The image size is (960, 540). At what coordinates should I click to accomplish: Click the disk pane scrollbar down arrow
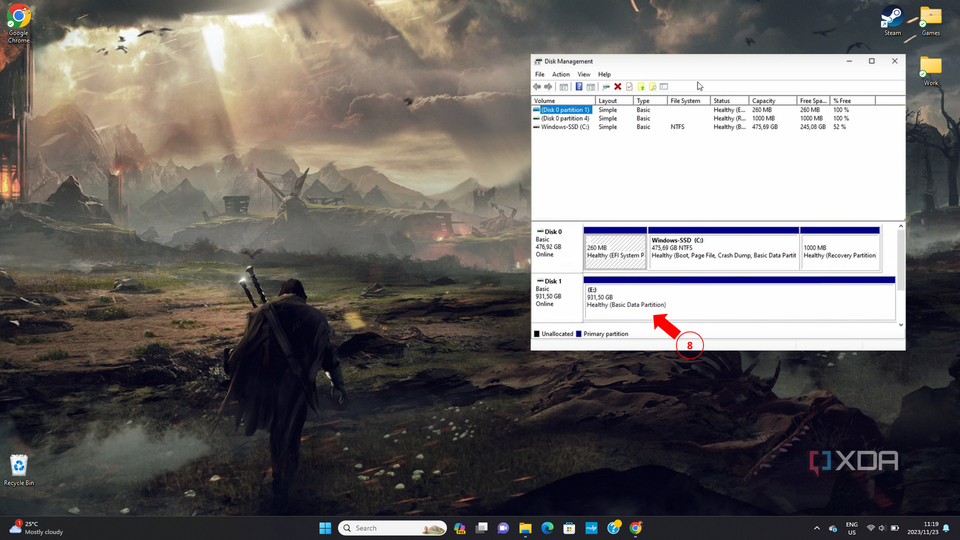pyautogui.click(x=901, y=324)
